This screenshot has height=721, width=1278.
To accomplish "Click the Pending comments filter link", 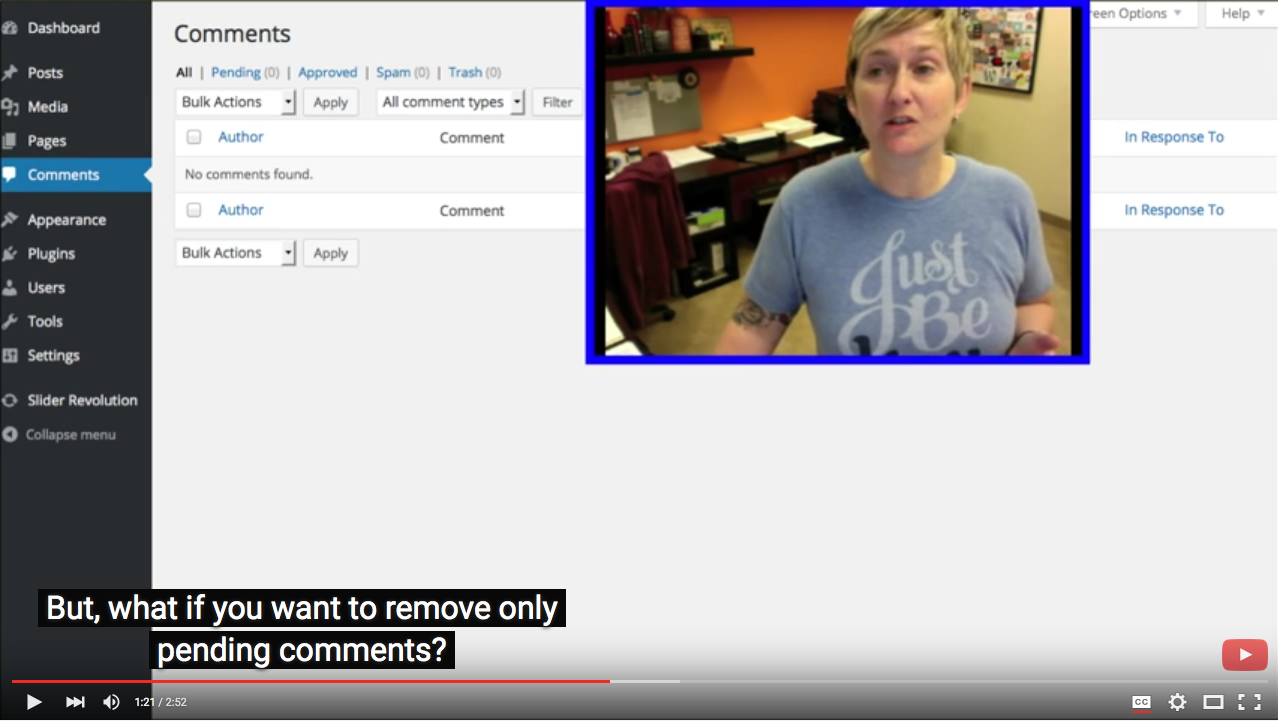I will point(235,72).
